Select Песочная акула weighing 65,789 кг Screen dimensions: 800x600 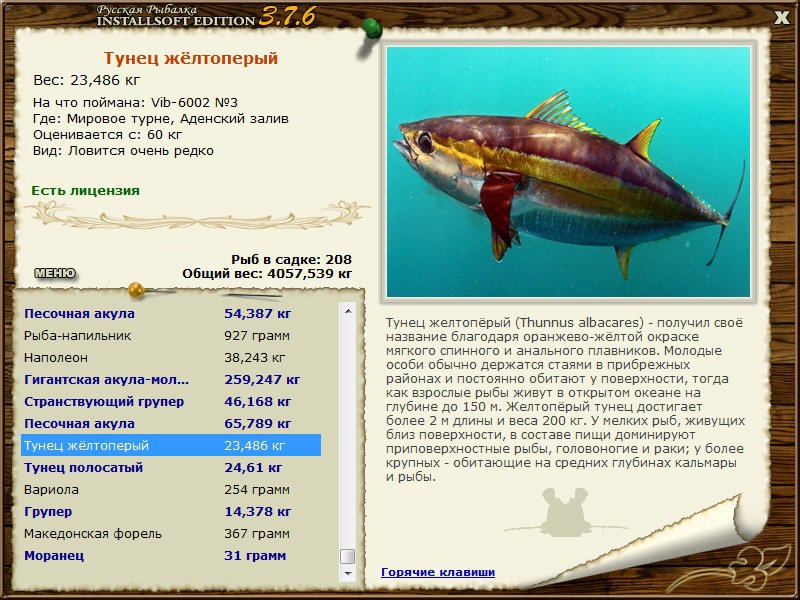pyautogui.click(x=171, y=423)
